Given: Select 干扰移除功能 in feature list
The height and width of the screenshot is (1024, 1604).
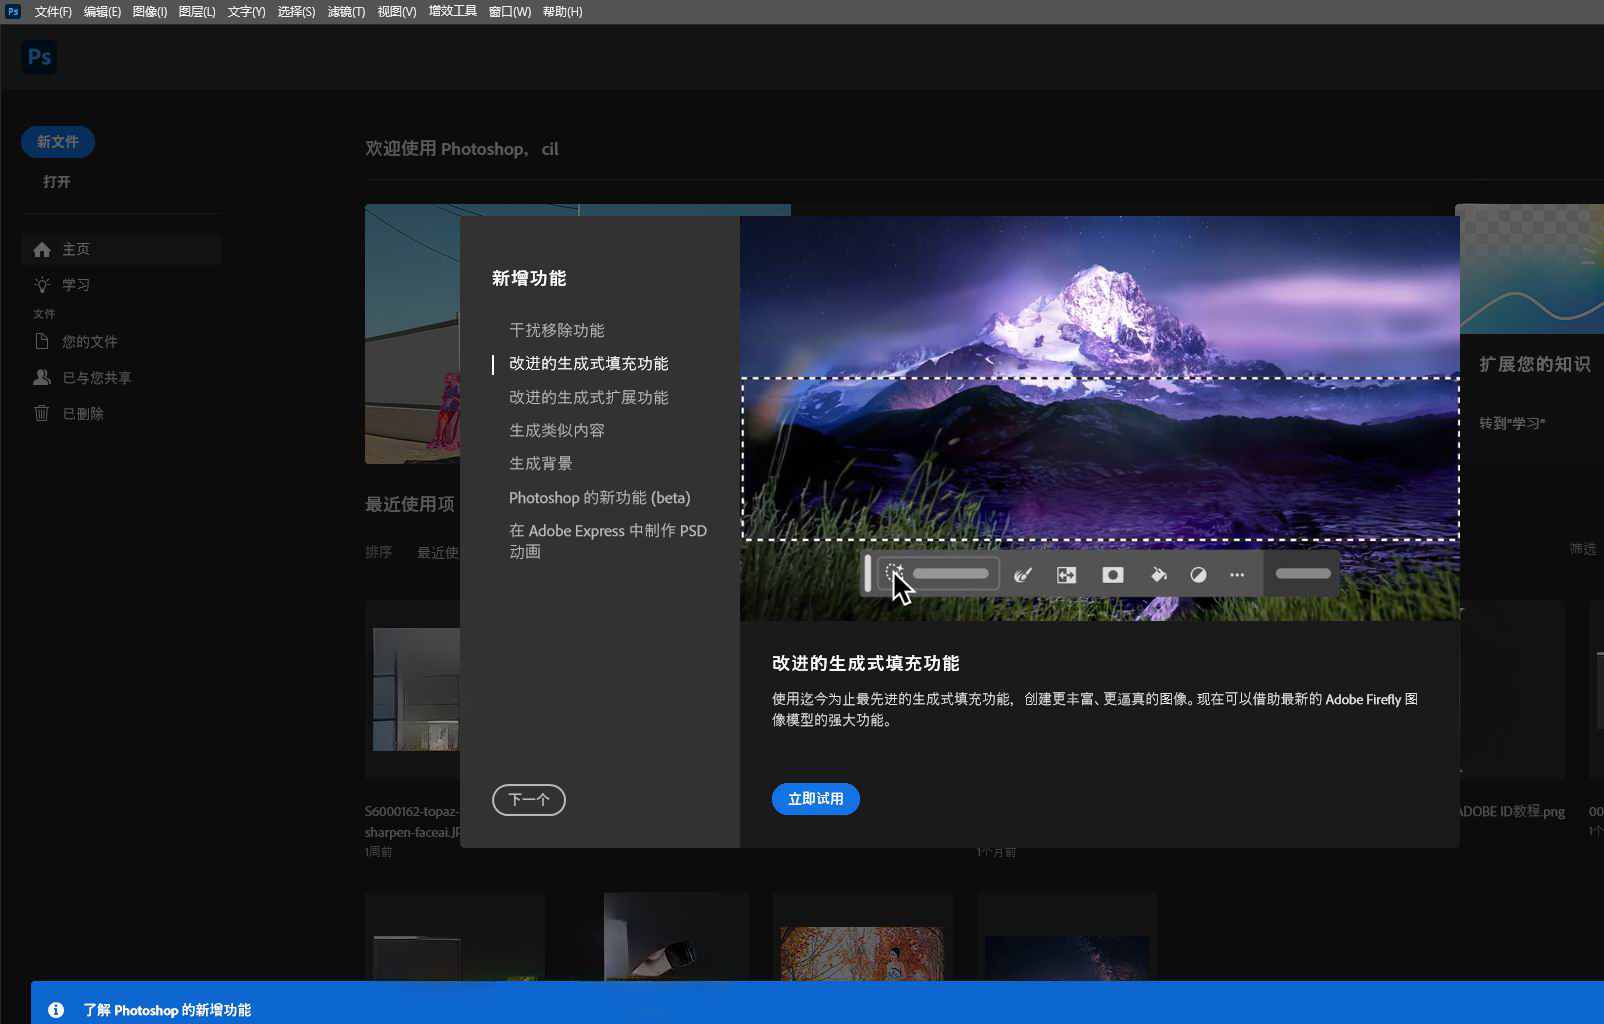Looking at the screenshot, I should coord(557,330).
